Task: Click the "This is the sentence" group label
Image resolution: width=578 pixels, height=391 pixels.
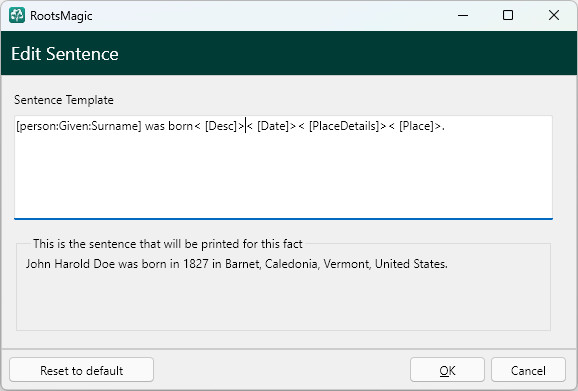Action: pyautogui.click(x=168, y=244)
